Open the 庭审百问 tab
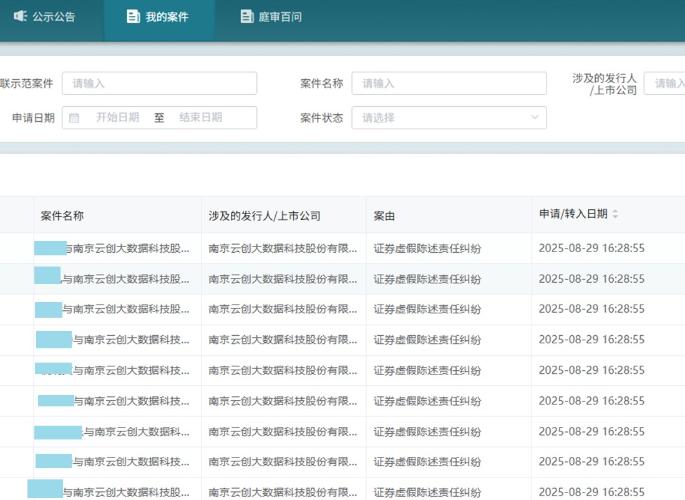This screenshot has height=500, width=685. [271, 17]
